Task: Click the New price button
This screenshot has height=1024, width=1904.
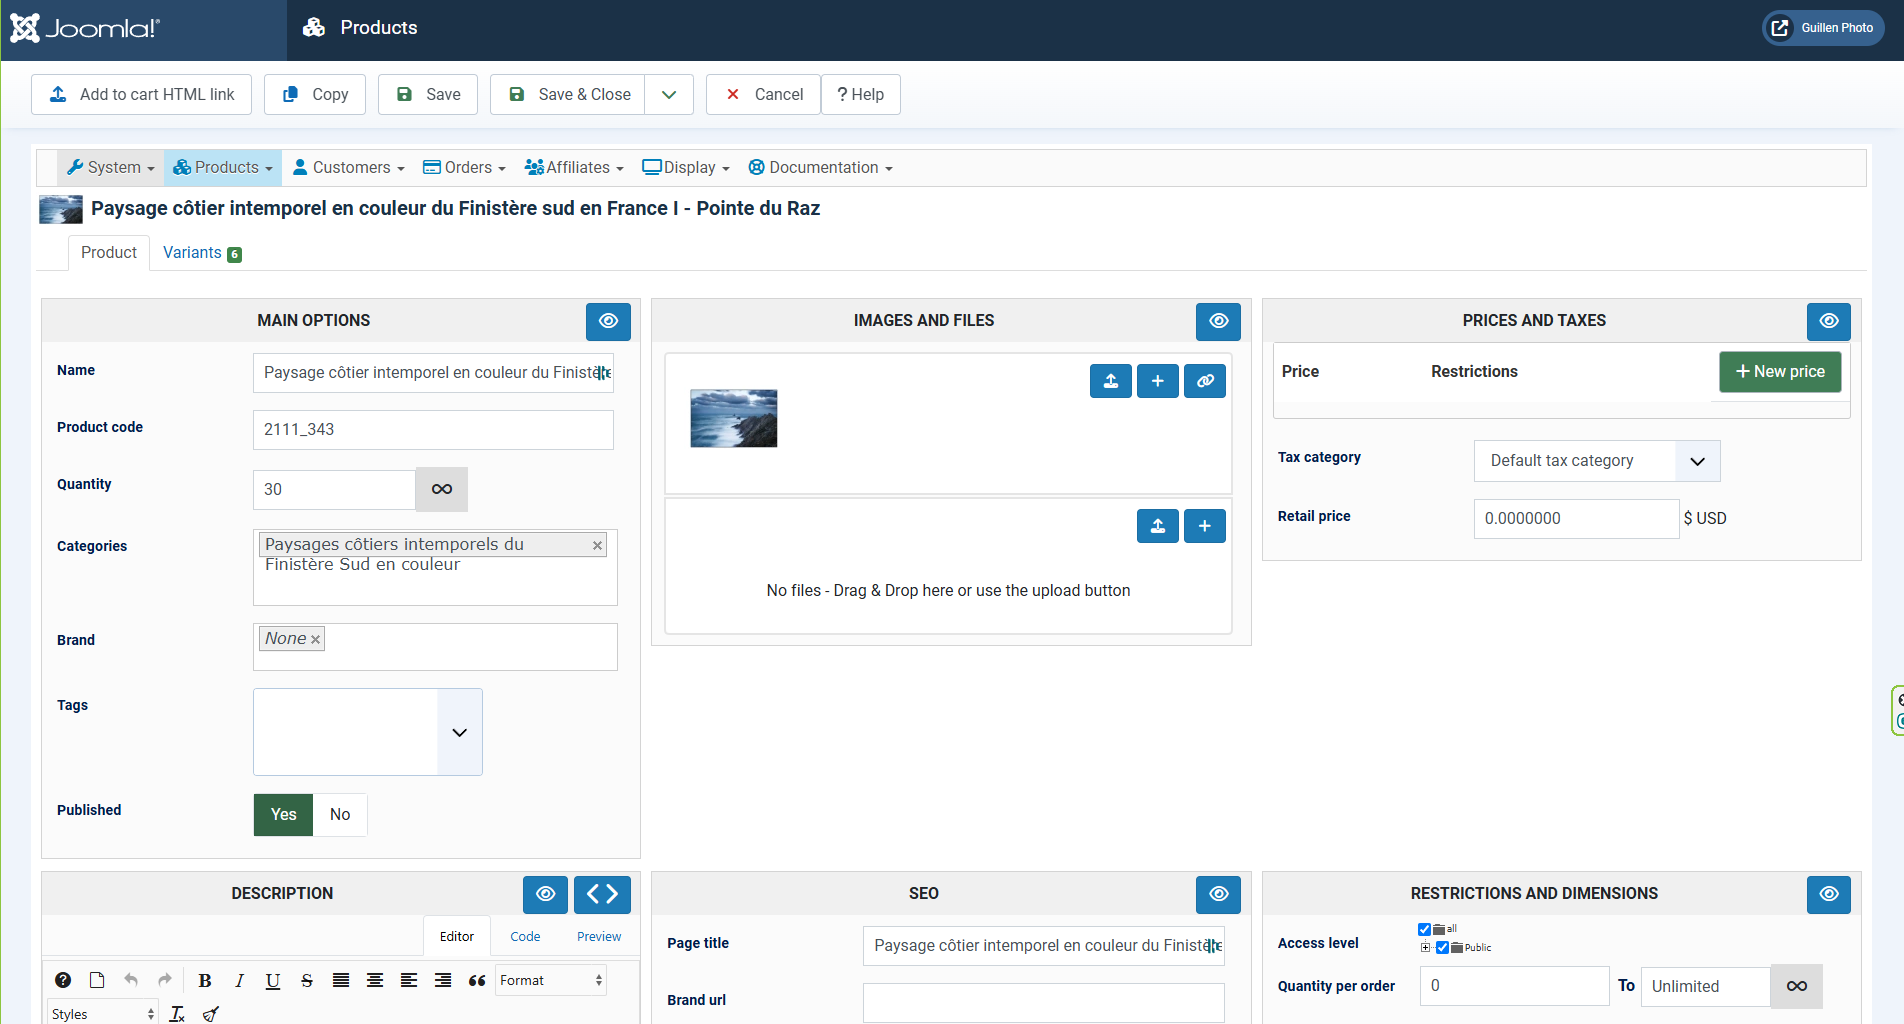Action: pyautogui.click(x=1779, y=372)
